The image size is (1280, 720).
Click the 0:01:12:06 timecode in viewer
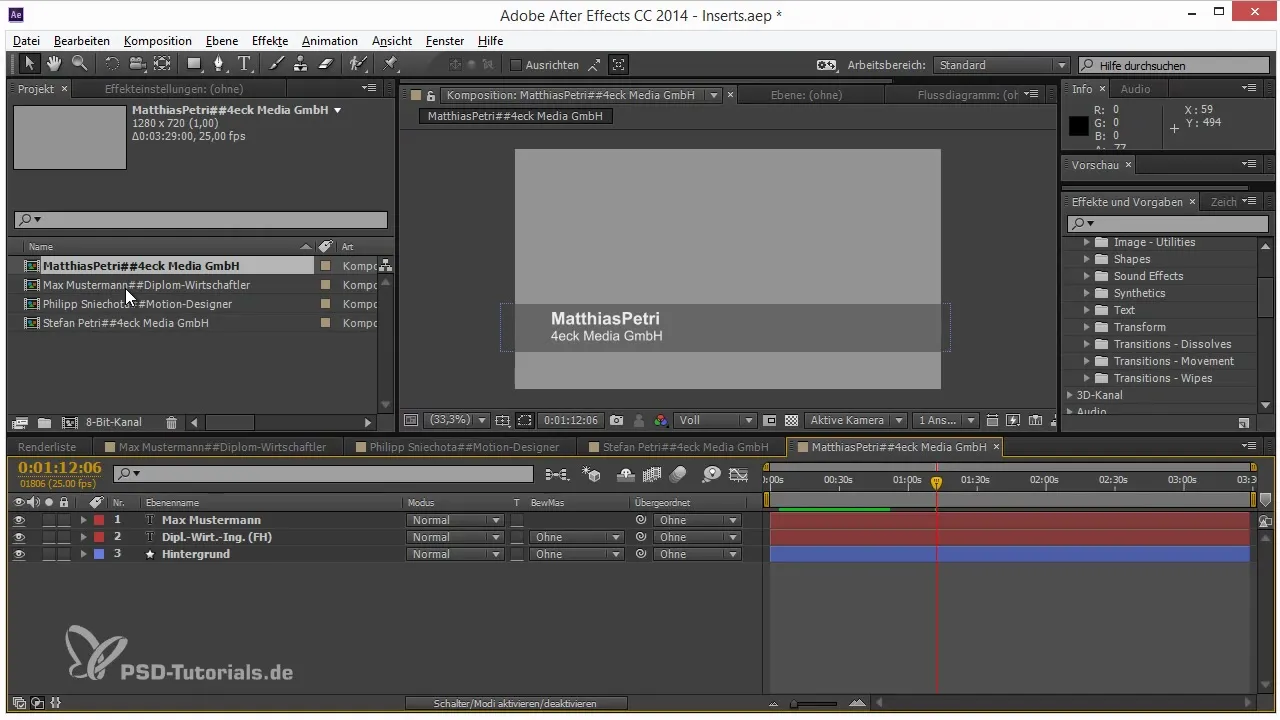571,421
